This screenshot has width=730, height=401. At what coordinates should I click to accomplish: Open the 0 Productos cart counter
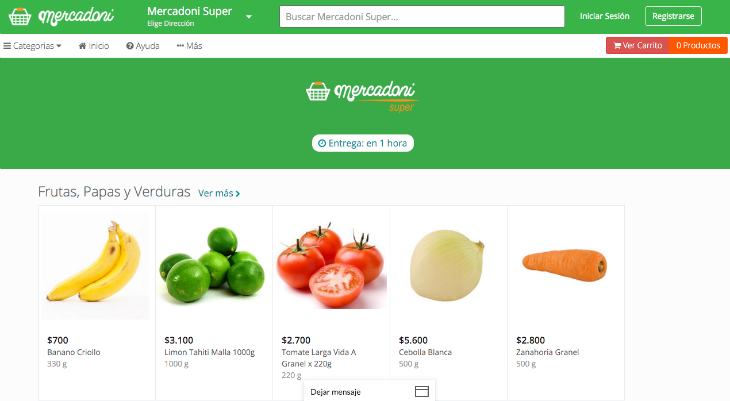698,45
